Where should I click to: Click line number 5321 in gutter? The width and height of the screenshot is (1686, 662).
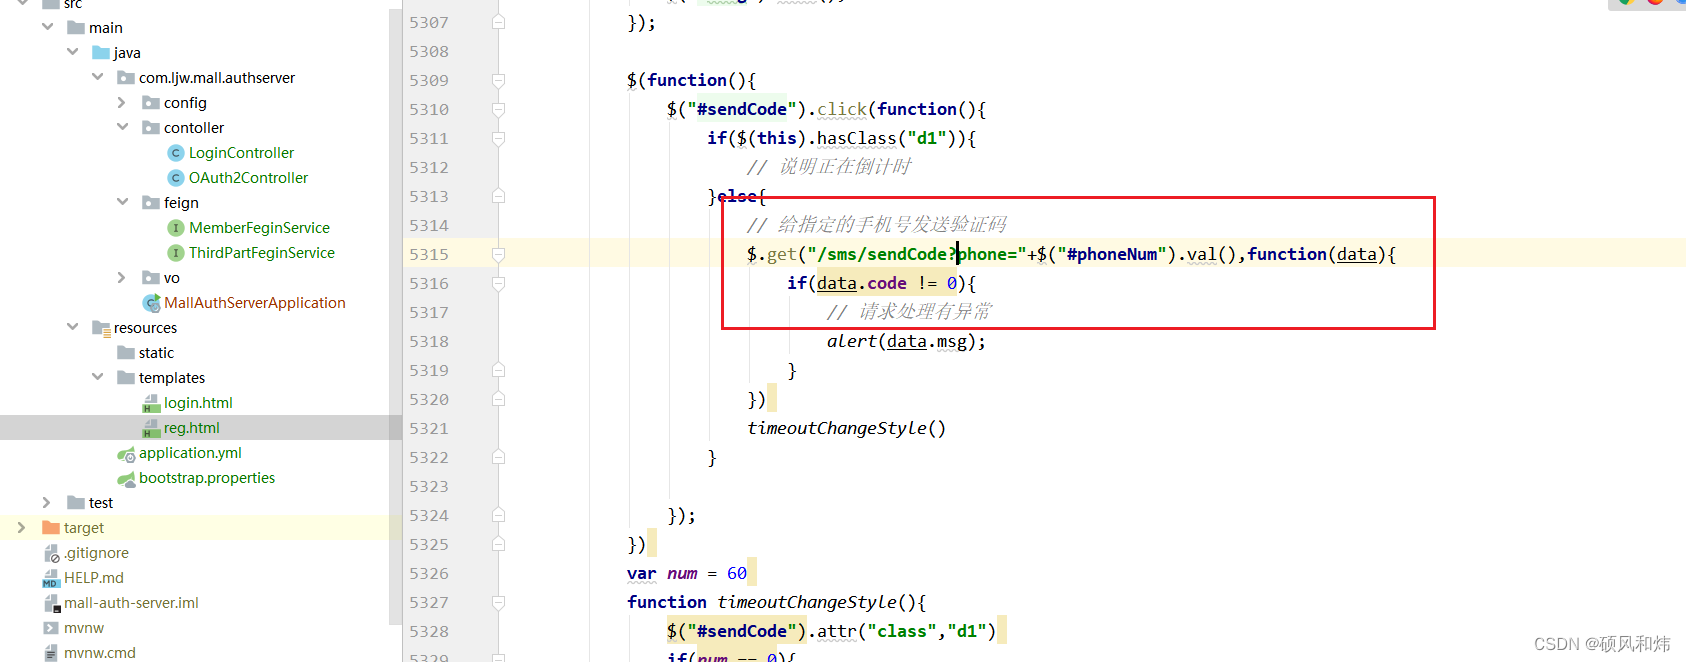click(x=429, y=428)
